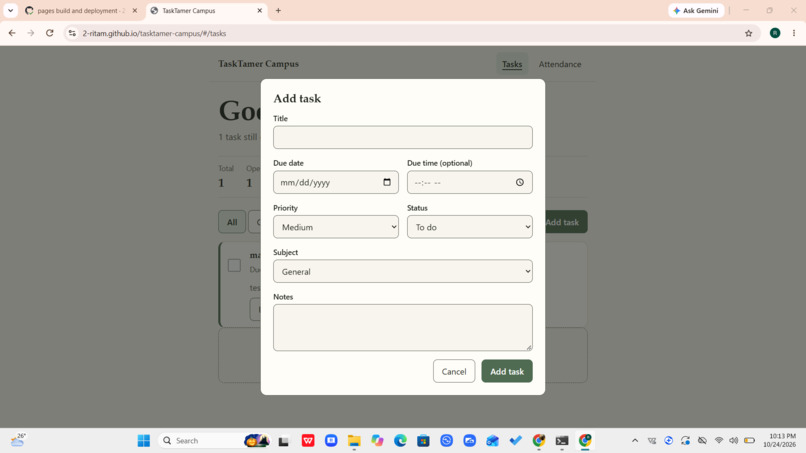Select the All filter on tasks page
The width and height of the screenshot is (806, 453).
click(x=232, y=222)
